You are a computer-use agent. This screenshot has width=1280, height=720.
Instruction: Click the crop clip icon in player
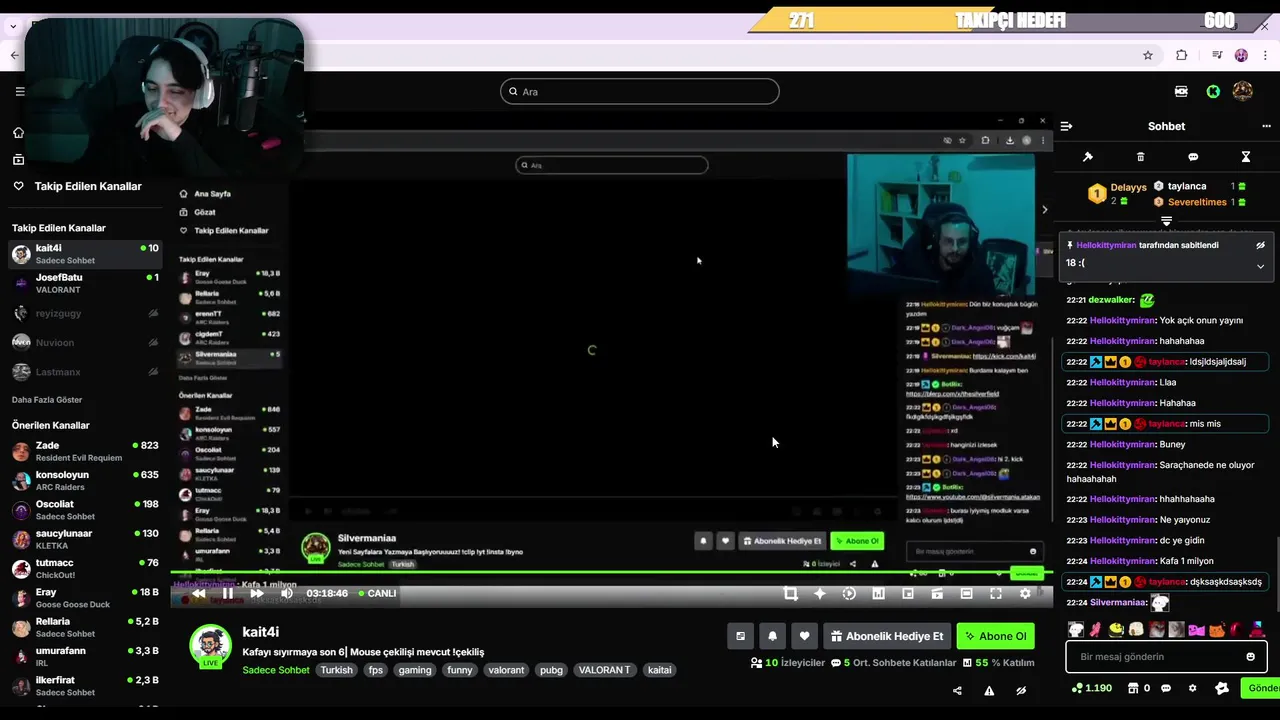tap(791, 593)
